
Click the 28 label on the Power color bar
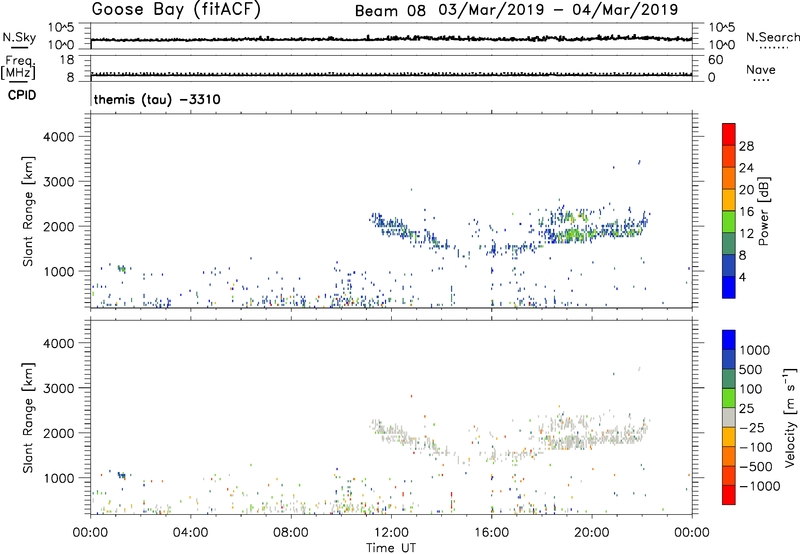(746, 146)
